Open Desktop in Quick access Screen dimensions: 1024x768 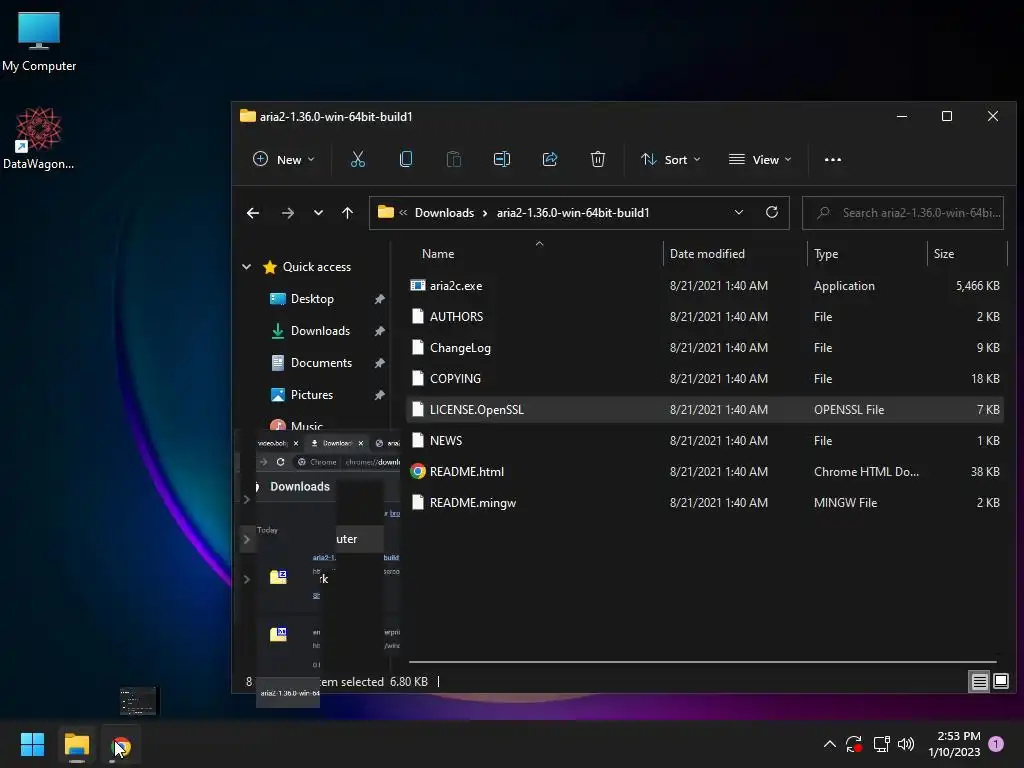(x=312, y=298)
